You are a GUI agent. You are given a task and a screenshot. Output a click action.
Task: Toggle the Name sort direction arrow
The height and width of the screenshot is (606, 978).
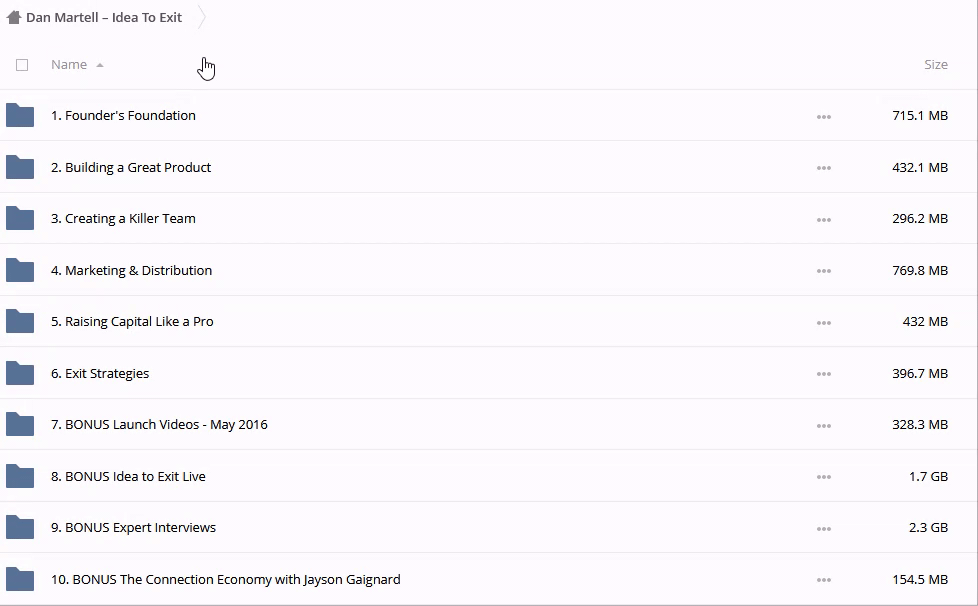pyautogui.click(x=100, y=65)
